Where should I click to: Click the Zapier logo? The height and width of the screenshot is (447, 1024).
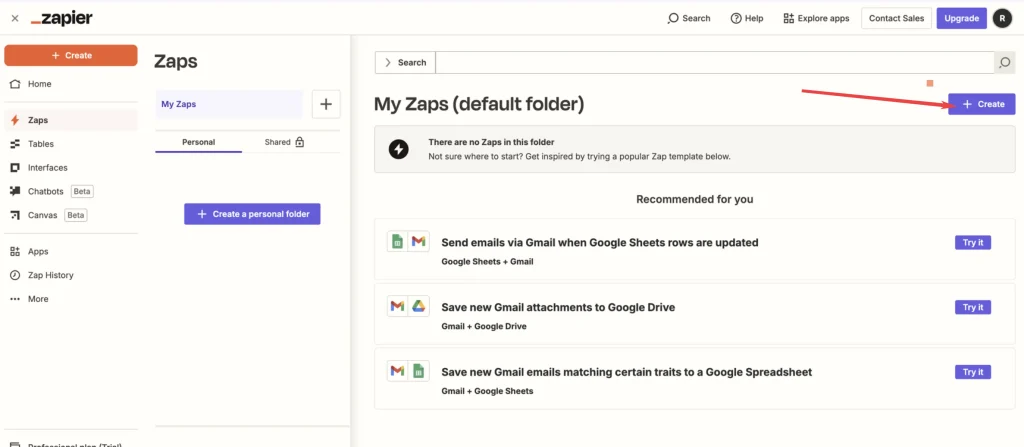(61, 18)
